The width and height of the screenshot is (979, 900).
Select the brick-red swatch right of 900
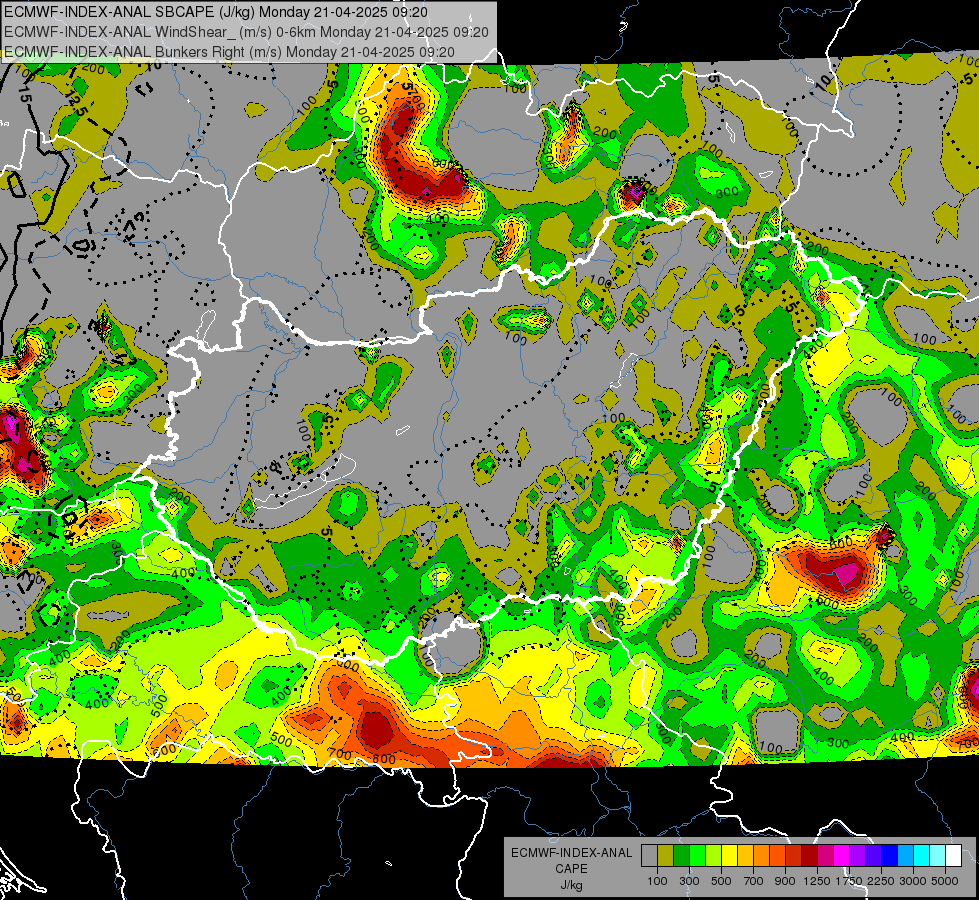click(x=794, y=856)
